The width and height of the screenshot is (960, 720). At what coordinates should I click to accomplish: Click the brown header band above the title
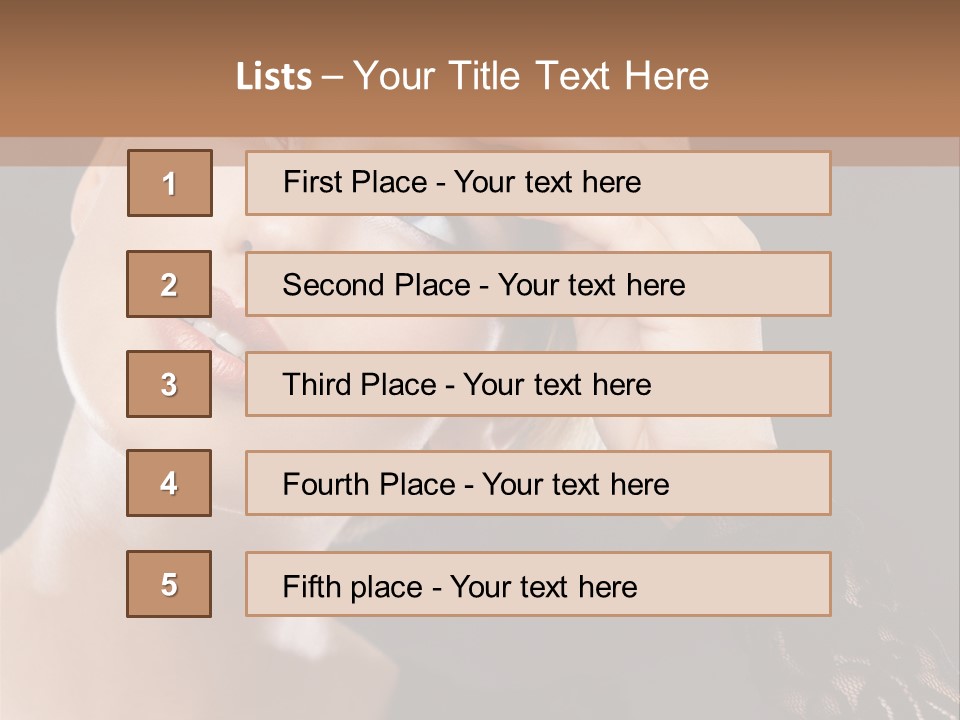click(480, 22)
